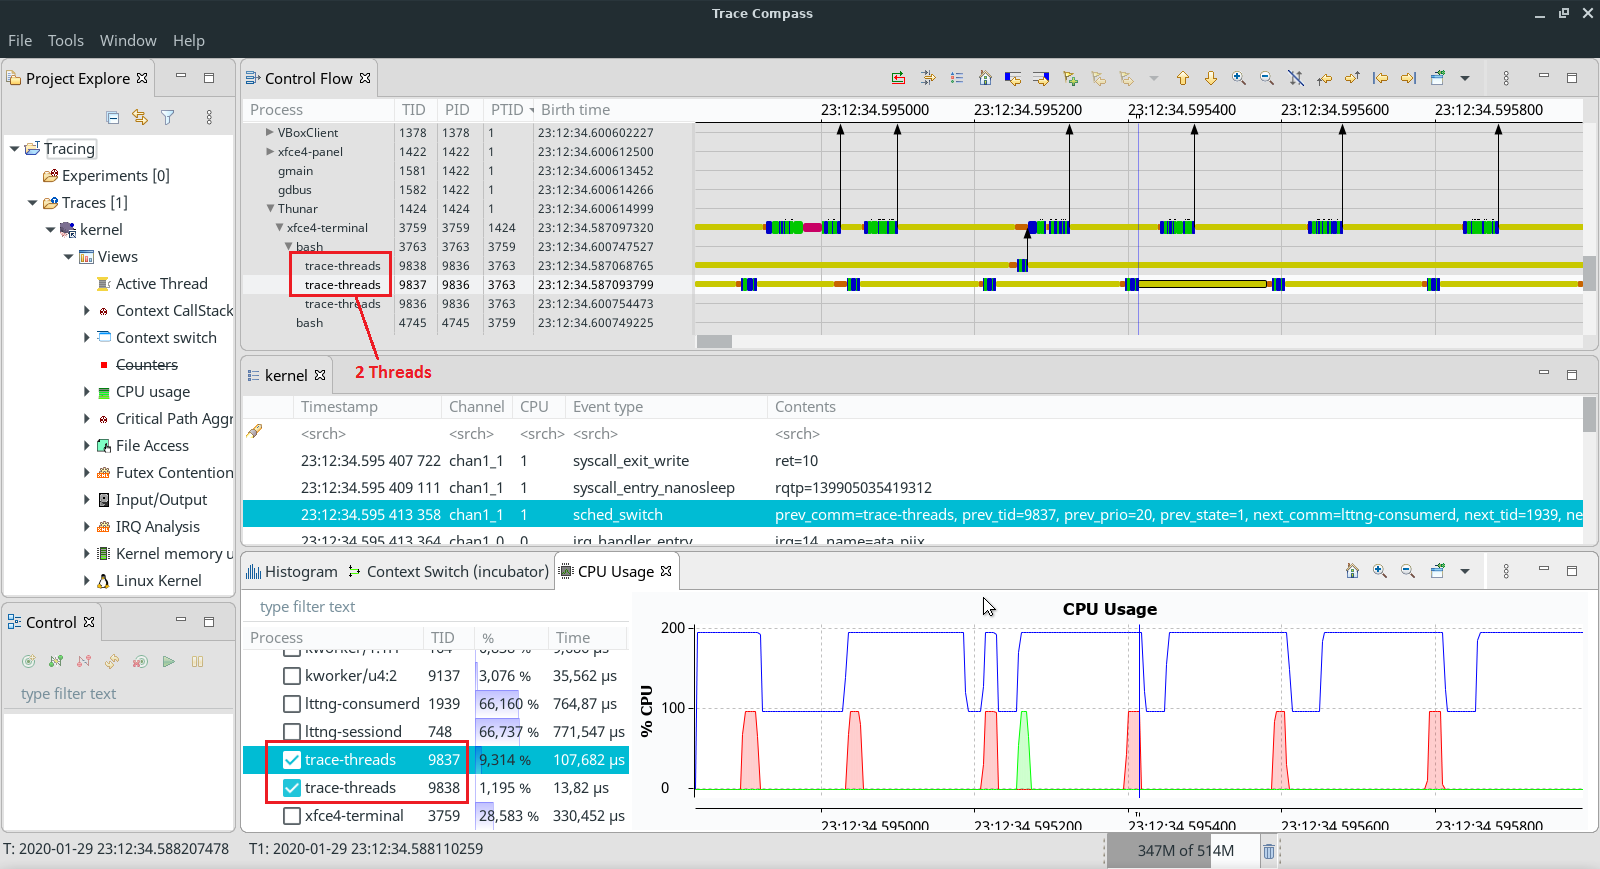Check the lttng-consumerd checkbox

292,704
